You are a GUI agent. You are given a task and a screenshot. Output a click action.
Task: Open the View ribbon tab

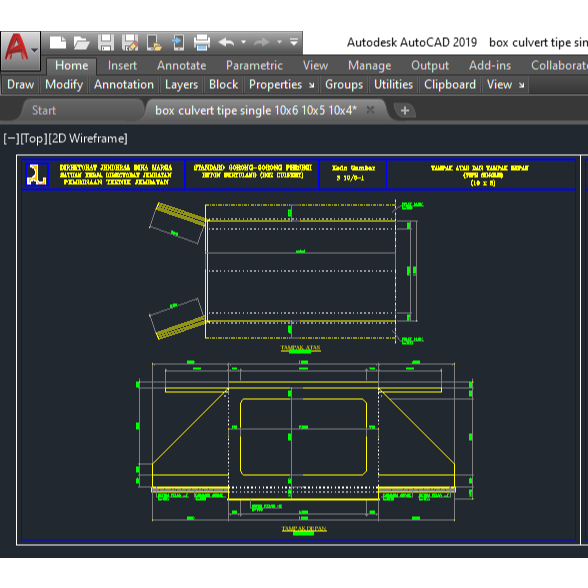coord(315,66)
